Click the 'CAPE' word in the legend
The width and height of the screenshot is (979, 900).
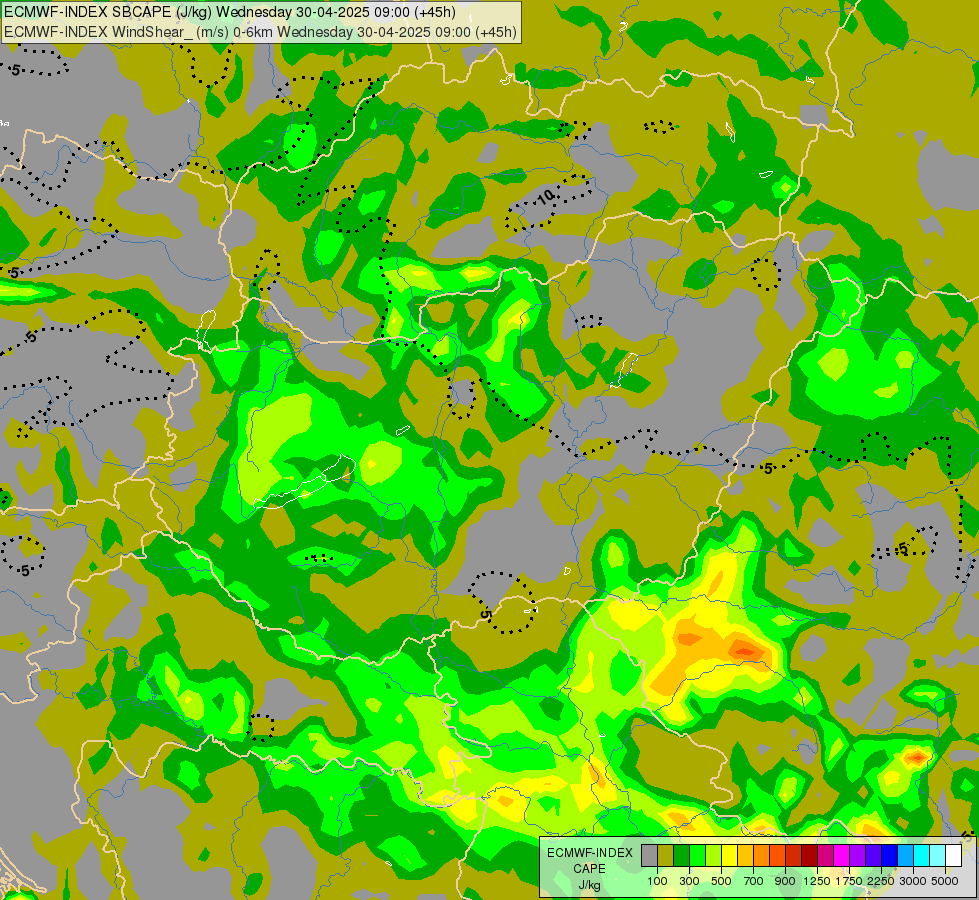589,869
